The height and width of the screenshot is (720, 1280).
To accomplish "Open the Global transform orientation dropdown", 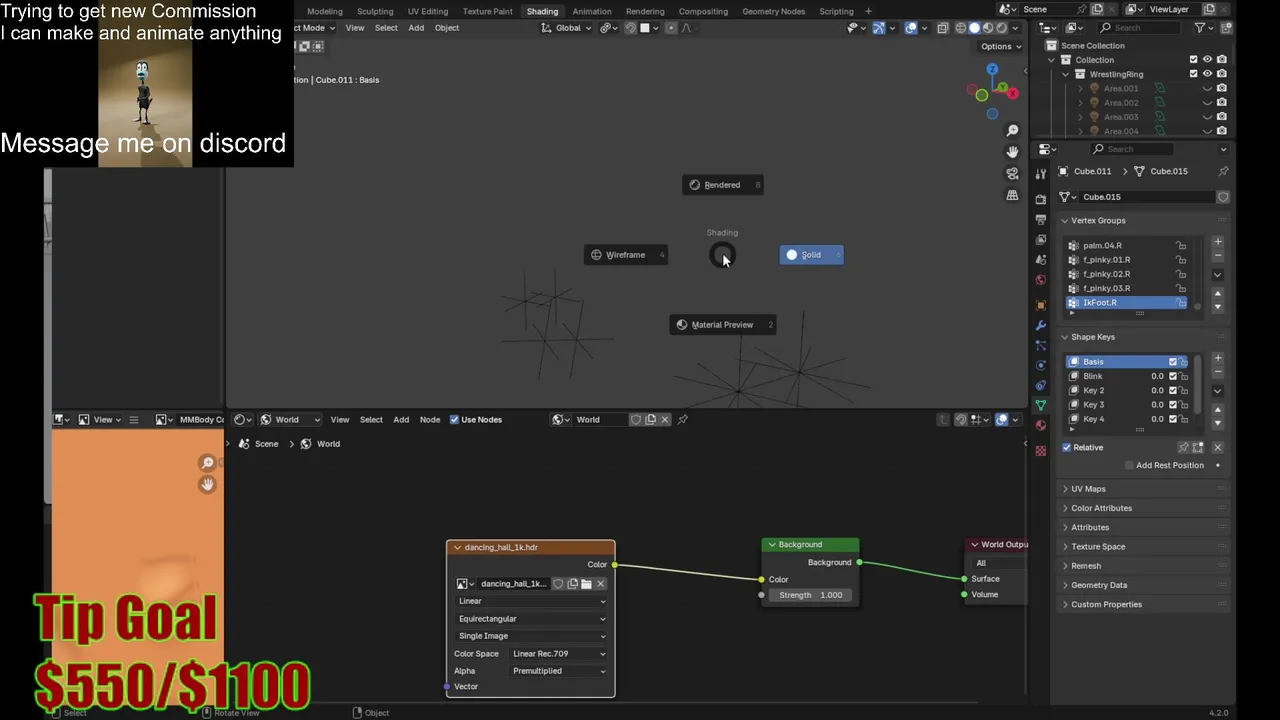I will [x=569, y=28].
